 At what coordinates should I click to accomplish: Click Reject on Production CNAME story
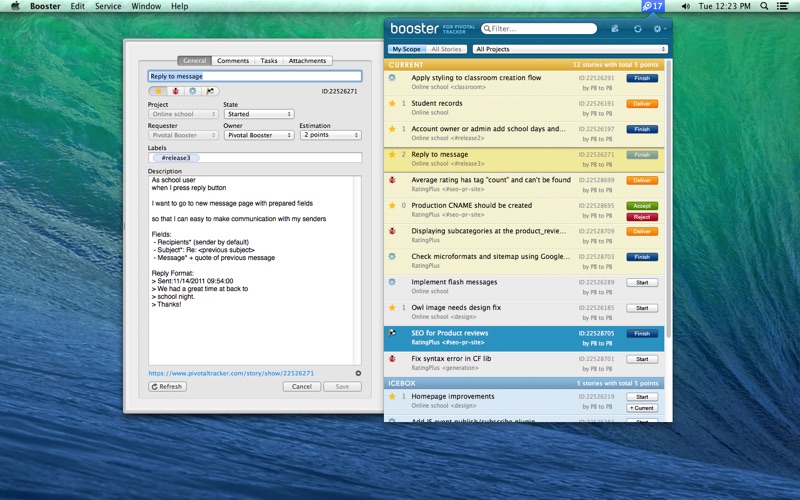642,217
